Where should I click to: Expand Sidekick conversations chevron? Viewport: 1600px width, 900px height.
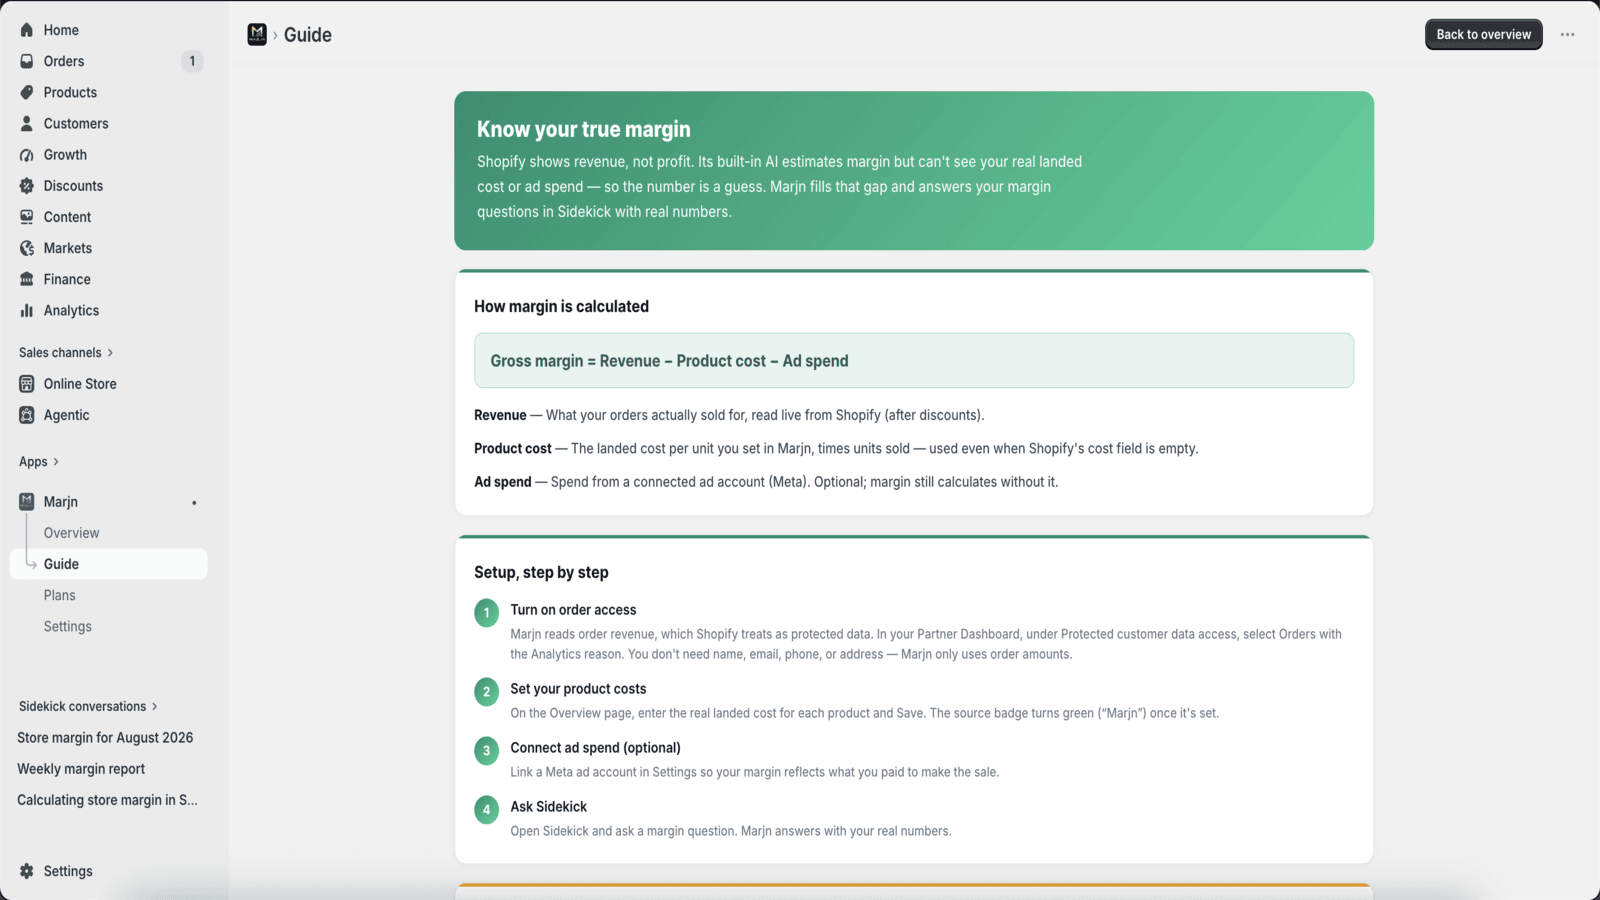[154, 707]
